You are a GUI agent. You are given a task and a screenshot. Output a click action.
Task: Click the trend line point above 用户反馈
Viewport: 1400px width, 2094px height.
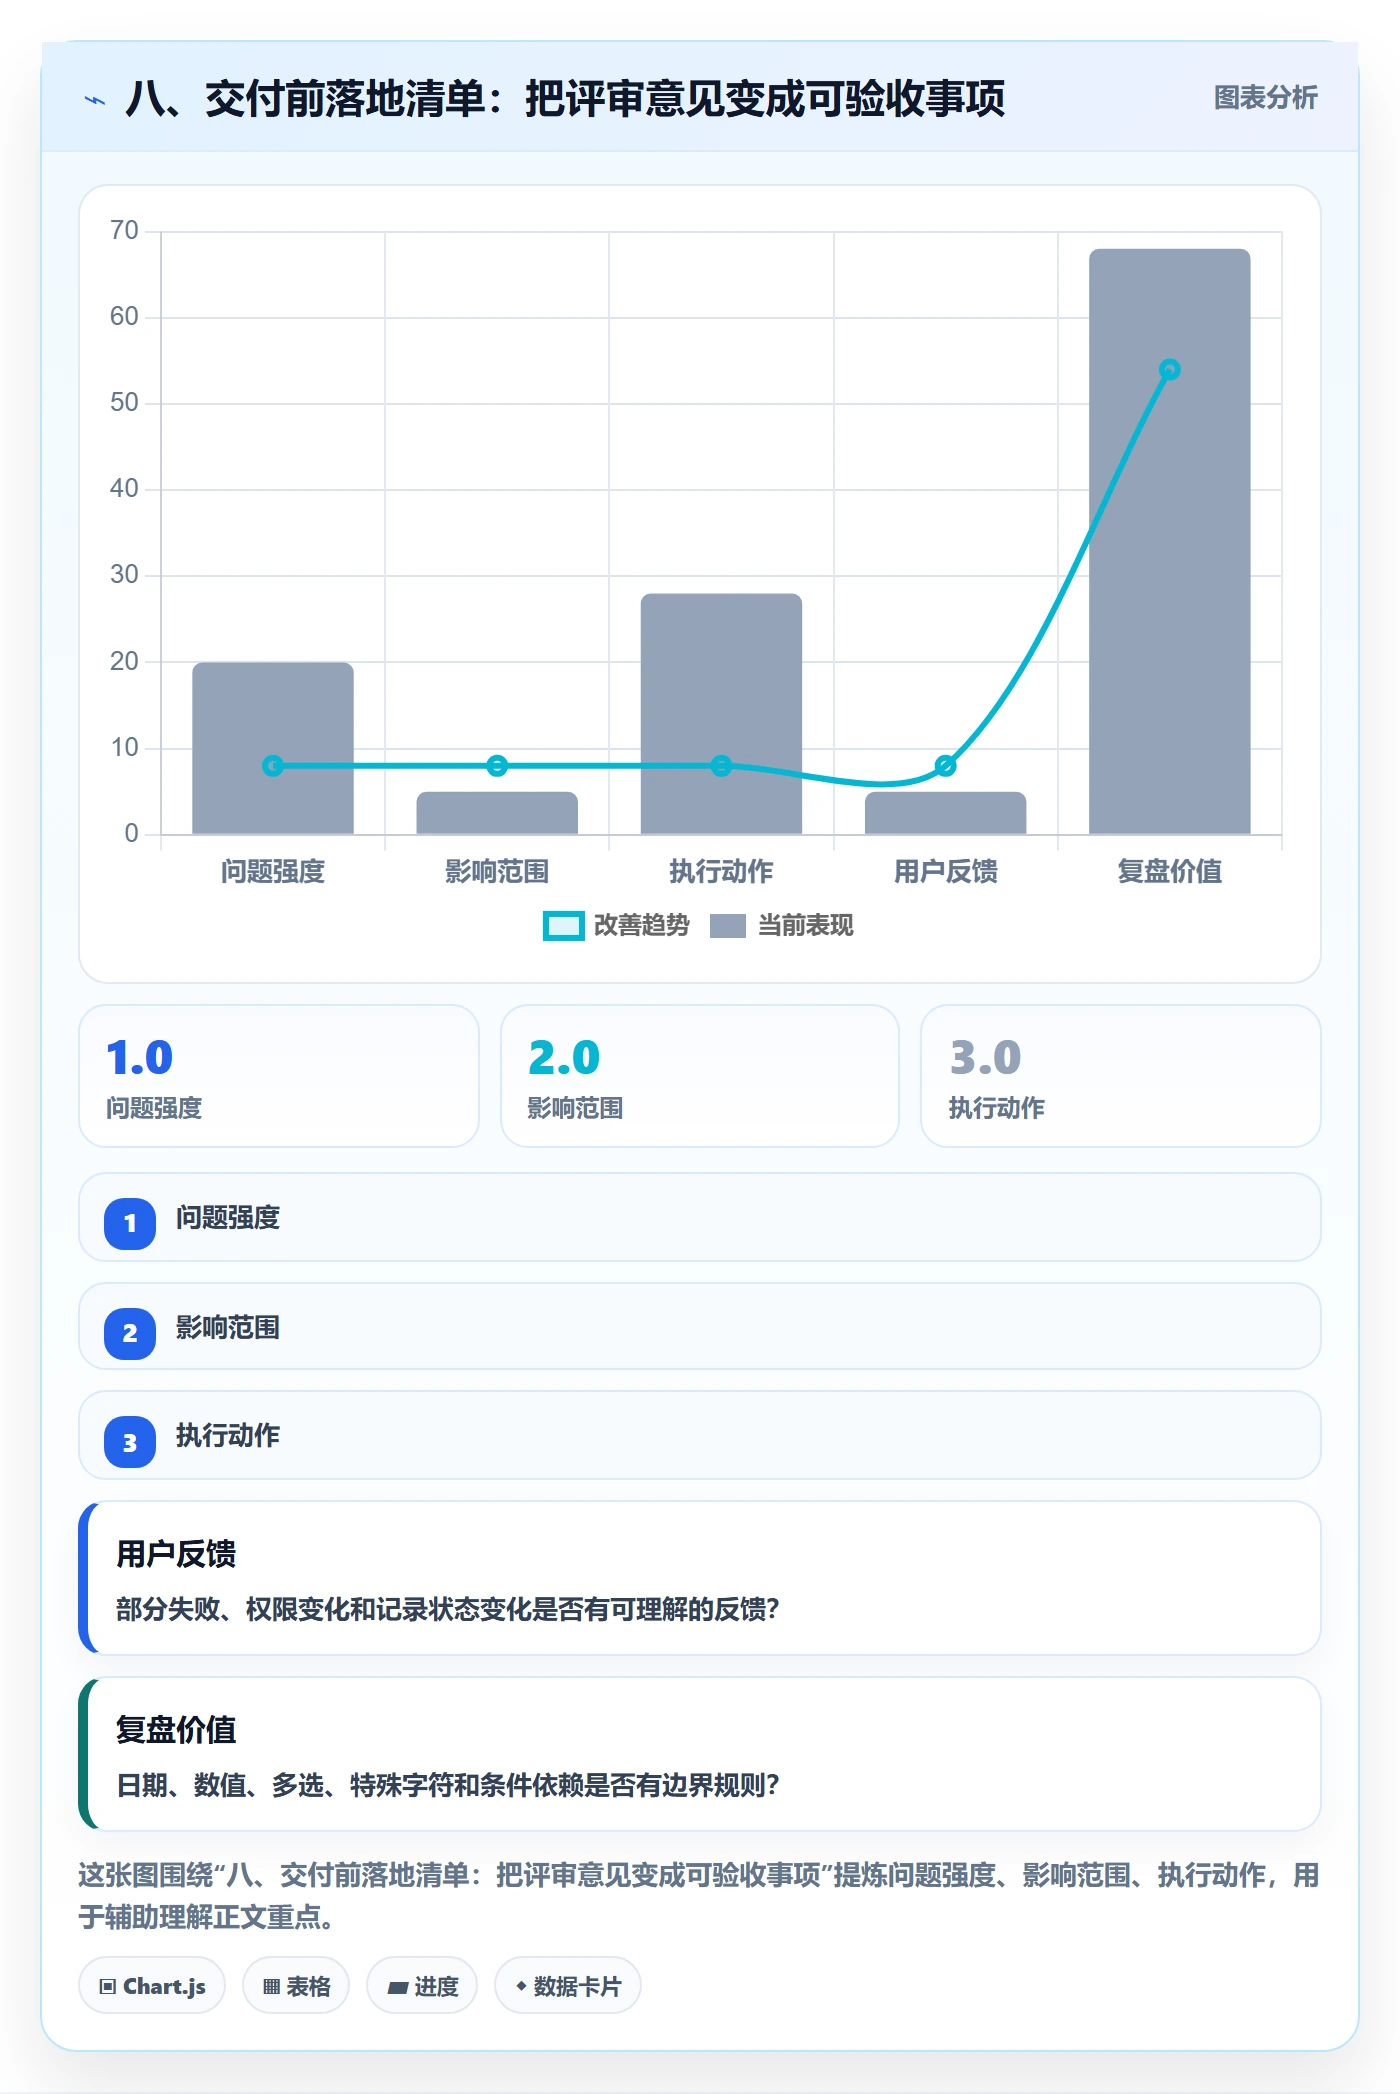click(945, 766)
